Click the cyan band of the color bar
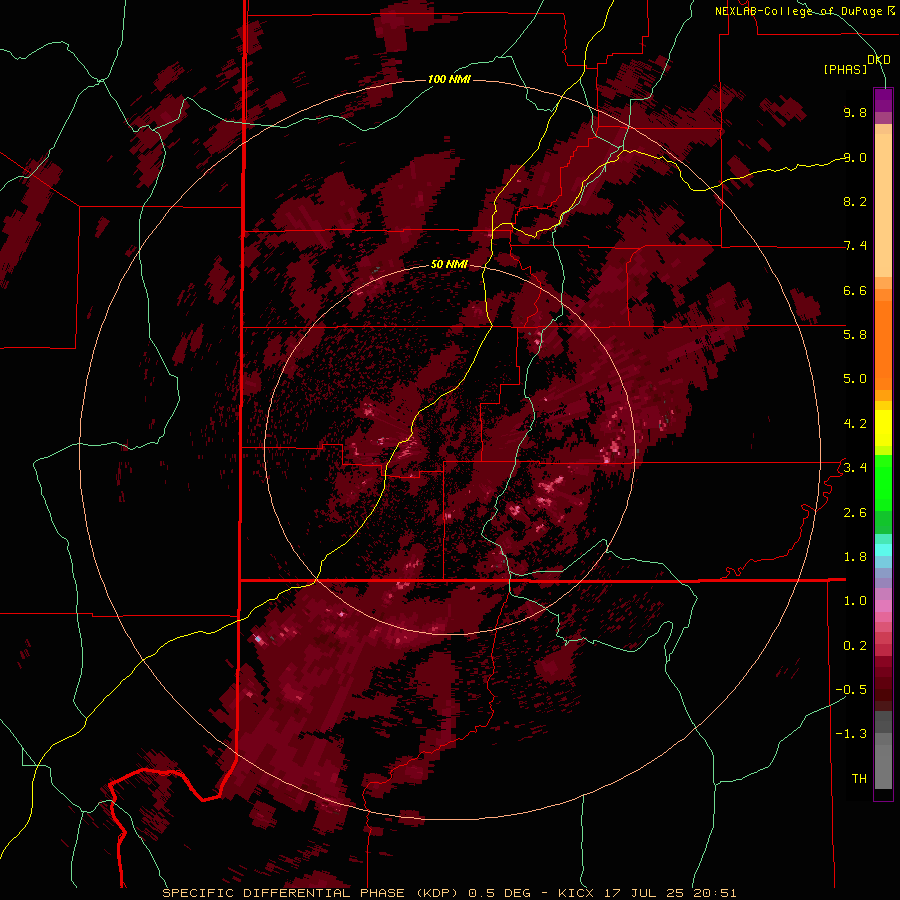Image resolution: width=900 pixels, height=900 pixels. [883, 550]
